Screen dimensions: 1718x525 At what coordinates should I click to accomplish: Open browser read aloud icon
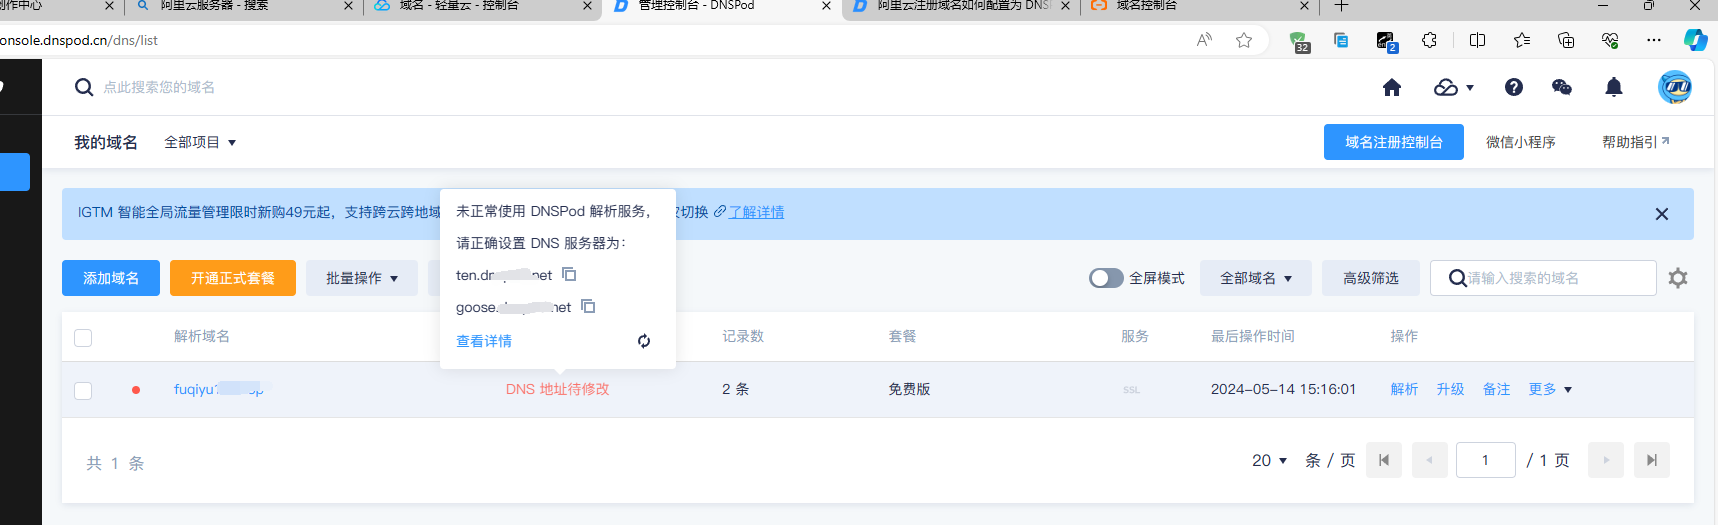1204,40
